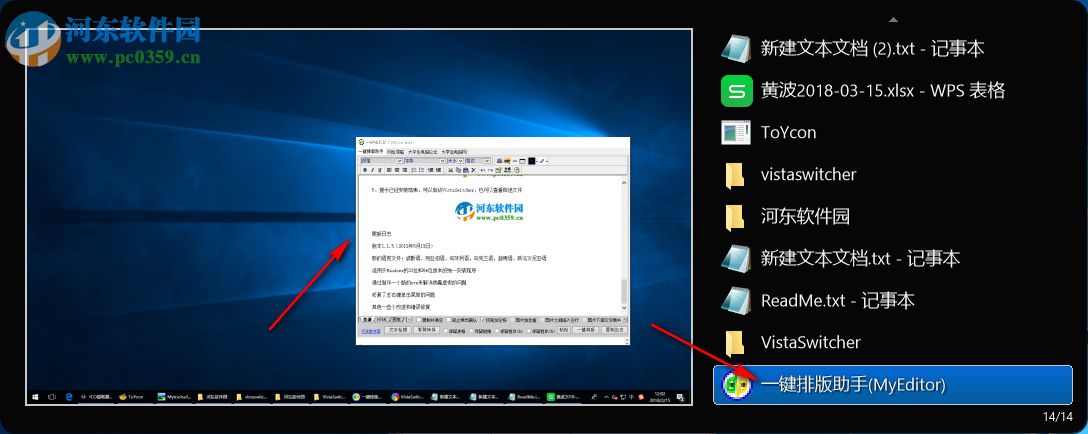The height and width of the screenshot is (434, 1088).
Task: Click the 一键排版 button in the previewed editor
Action: 586,330
